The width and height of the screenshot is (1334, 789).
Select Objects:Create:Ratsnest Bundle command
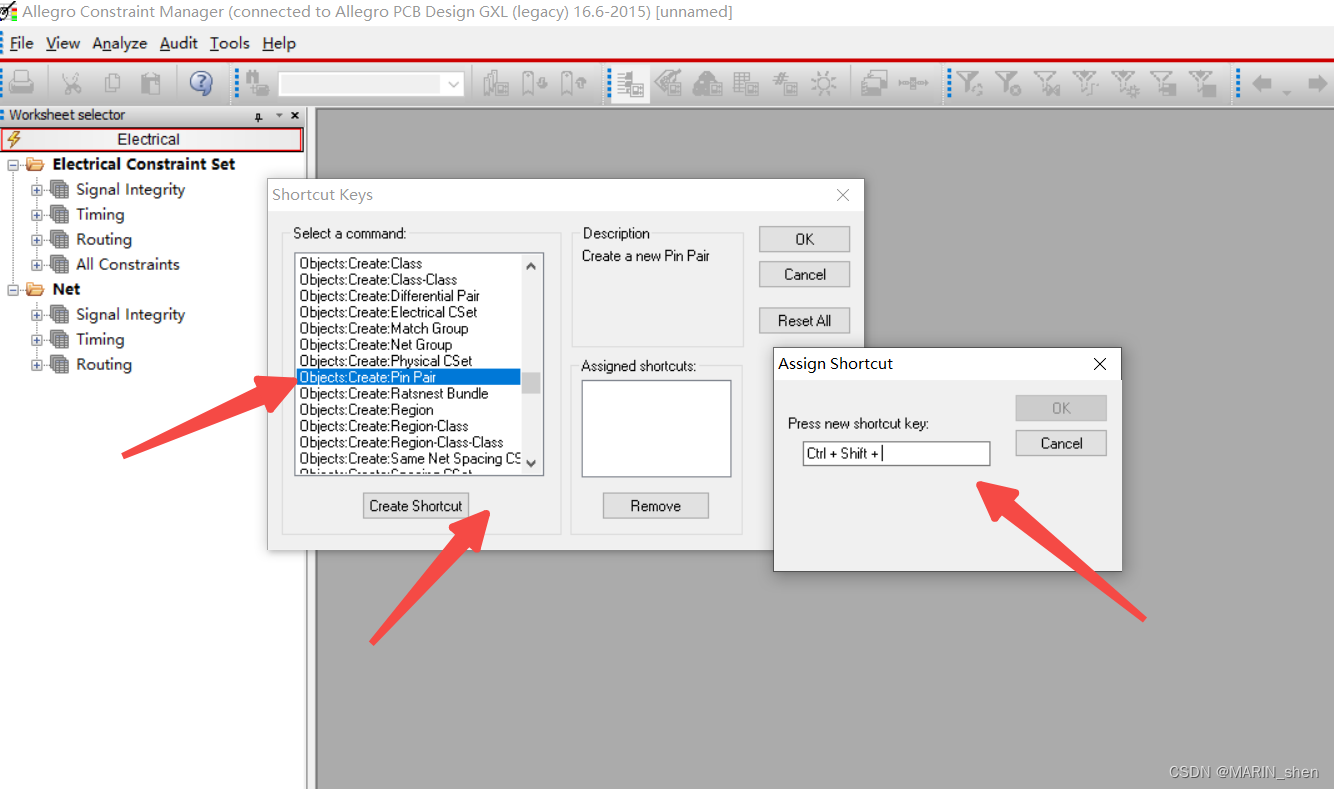click(394, 393)
